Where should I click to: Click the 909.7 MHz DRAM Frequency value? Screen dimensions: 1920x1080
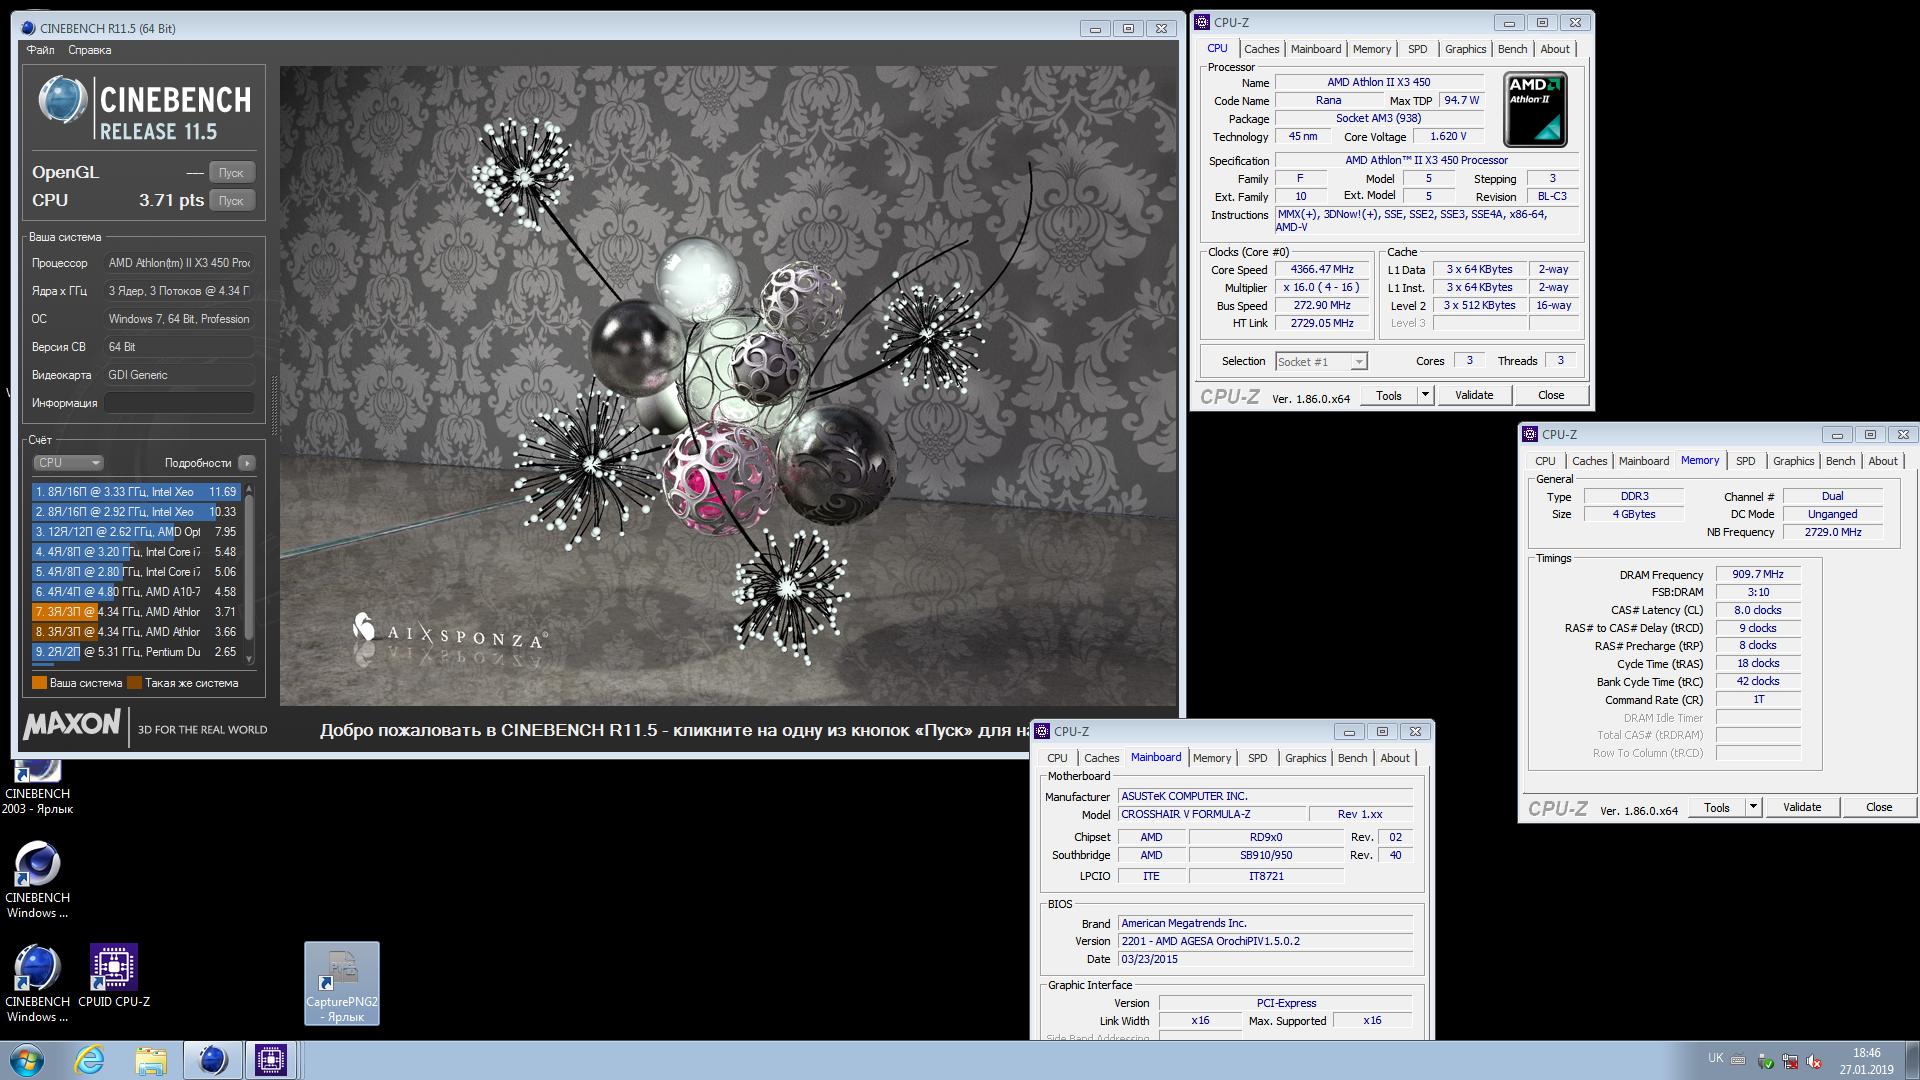(1758, 574)
